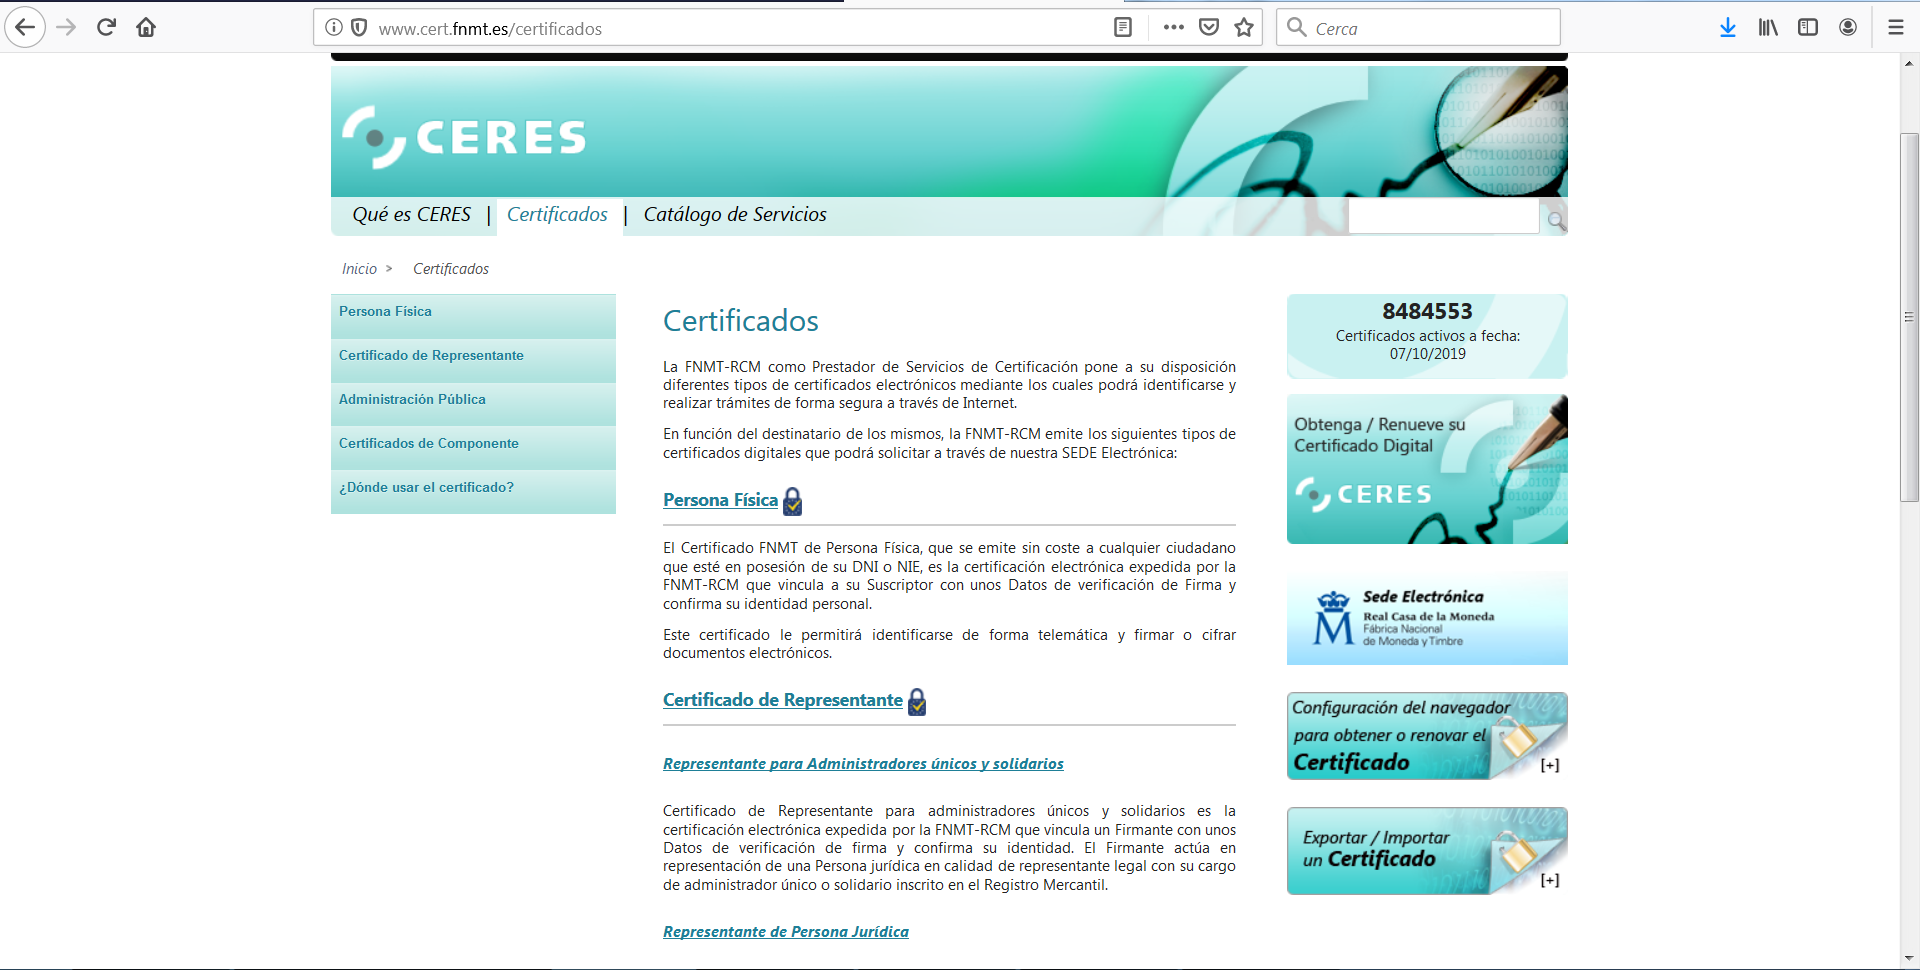Open Representante para Administradores únicos y solidarios link

point(863,764)
